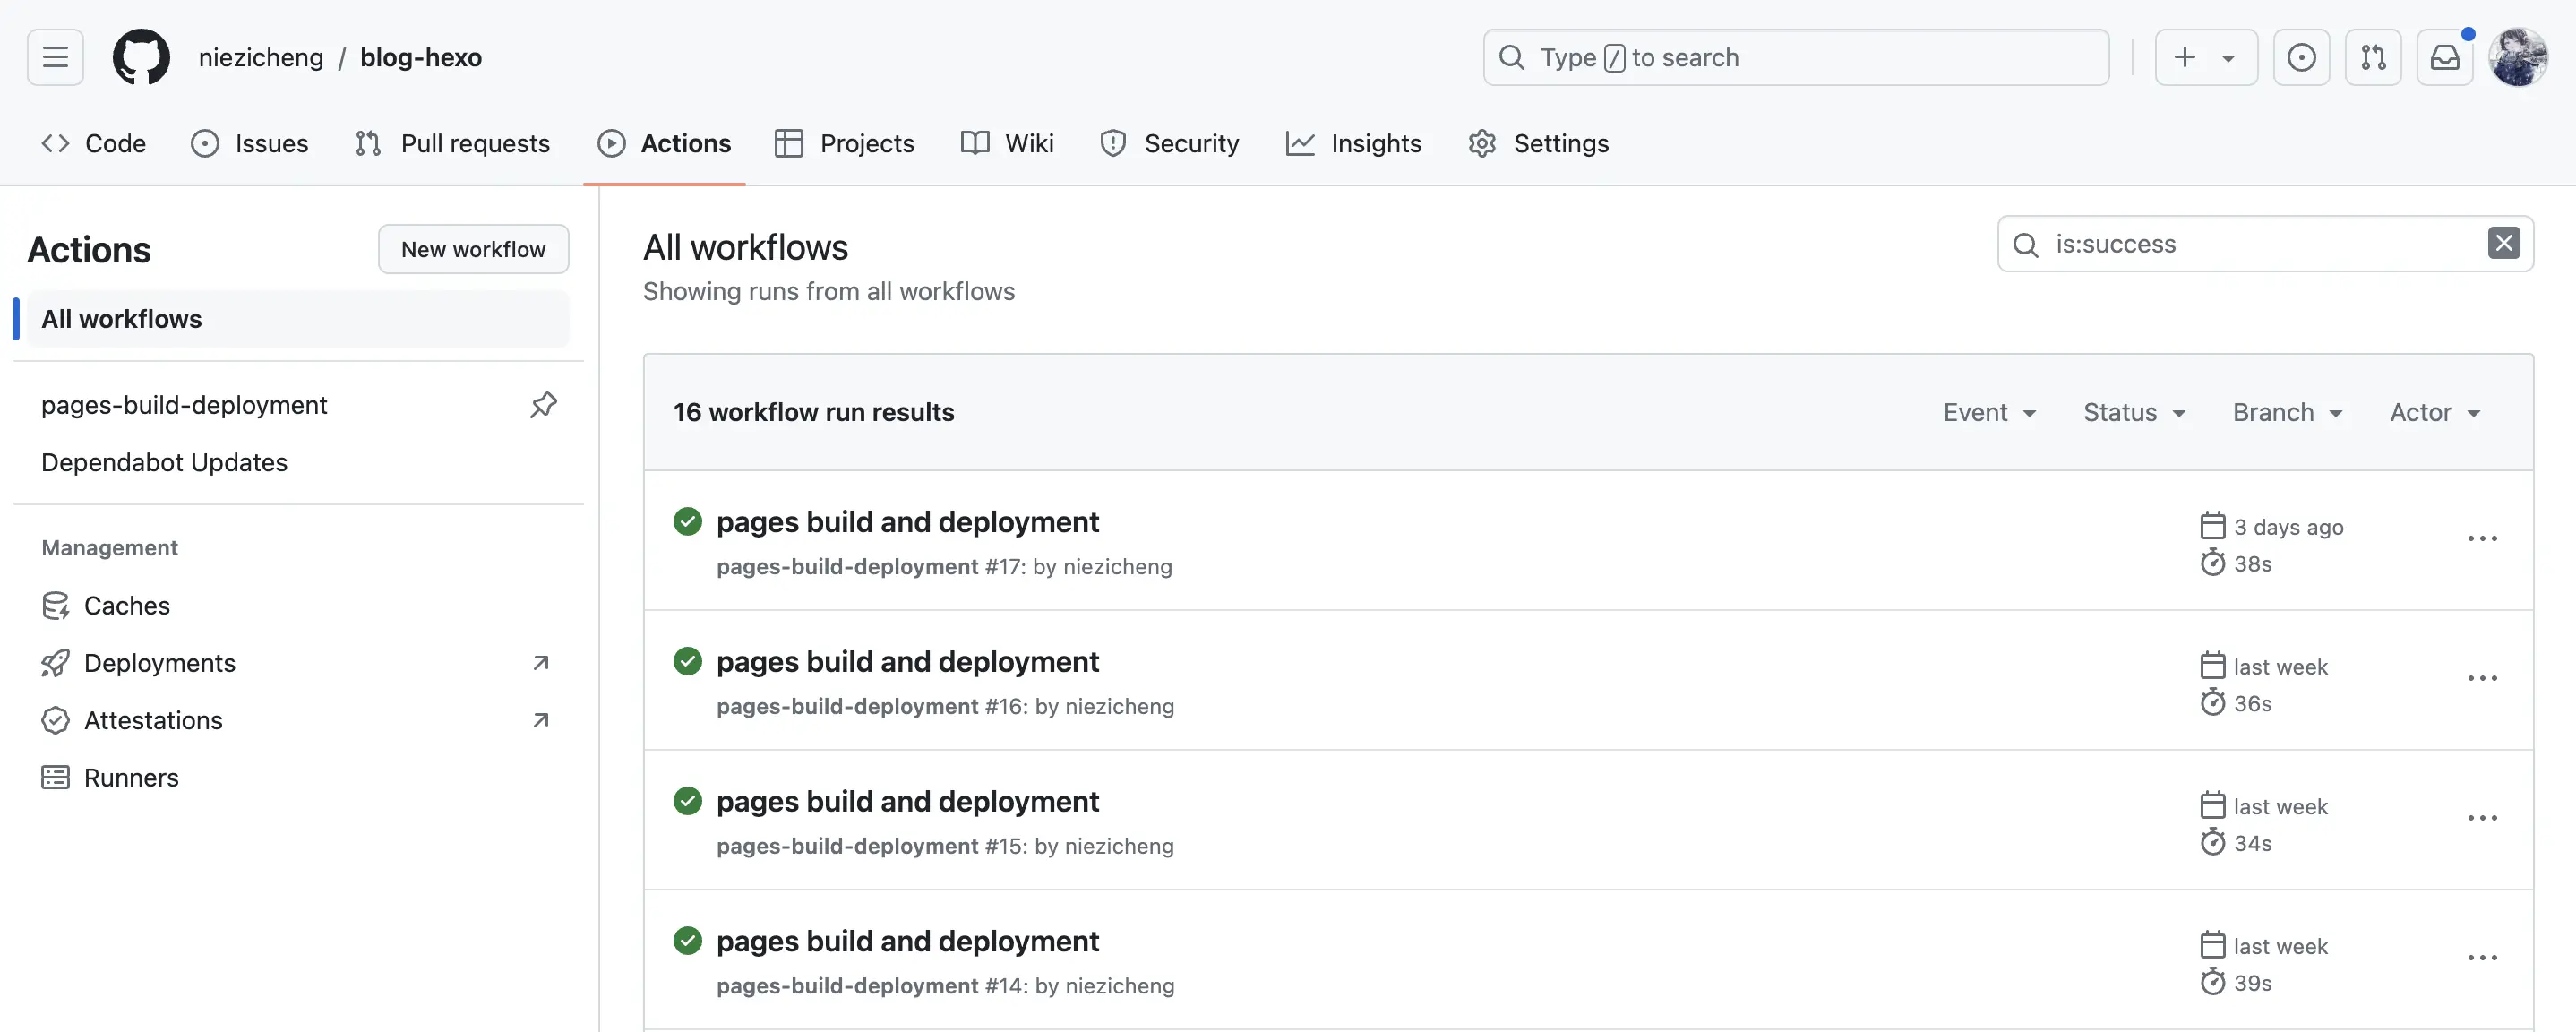Click the external link arrow beside Attestations
Viewport: 2576px width, 1032px height.
pyautogui.click(x=541, y=720)
